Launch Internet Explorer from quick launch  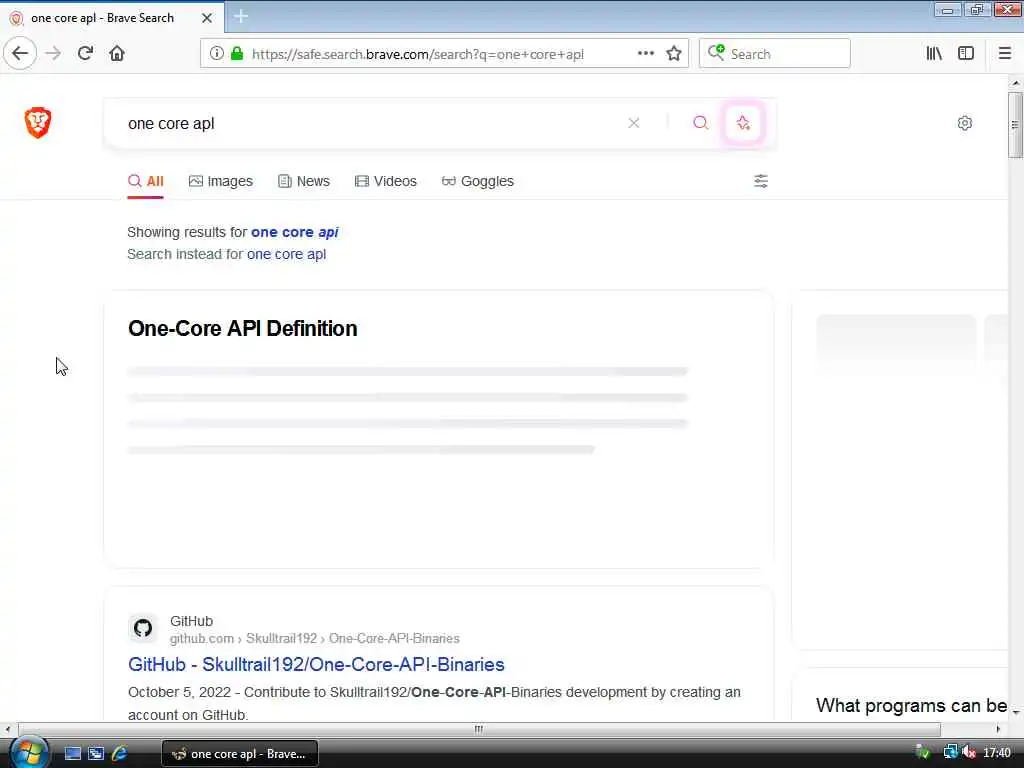pos(120,754)
